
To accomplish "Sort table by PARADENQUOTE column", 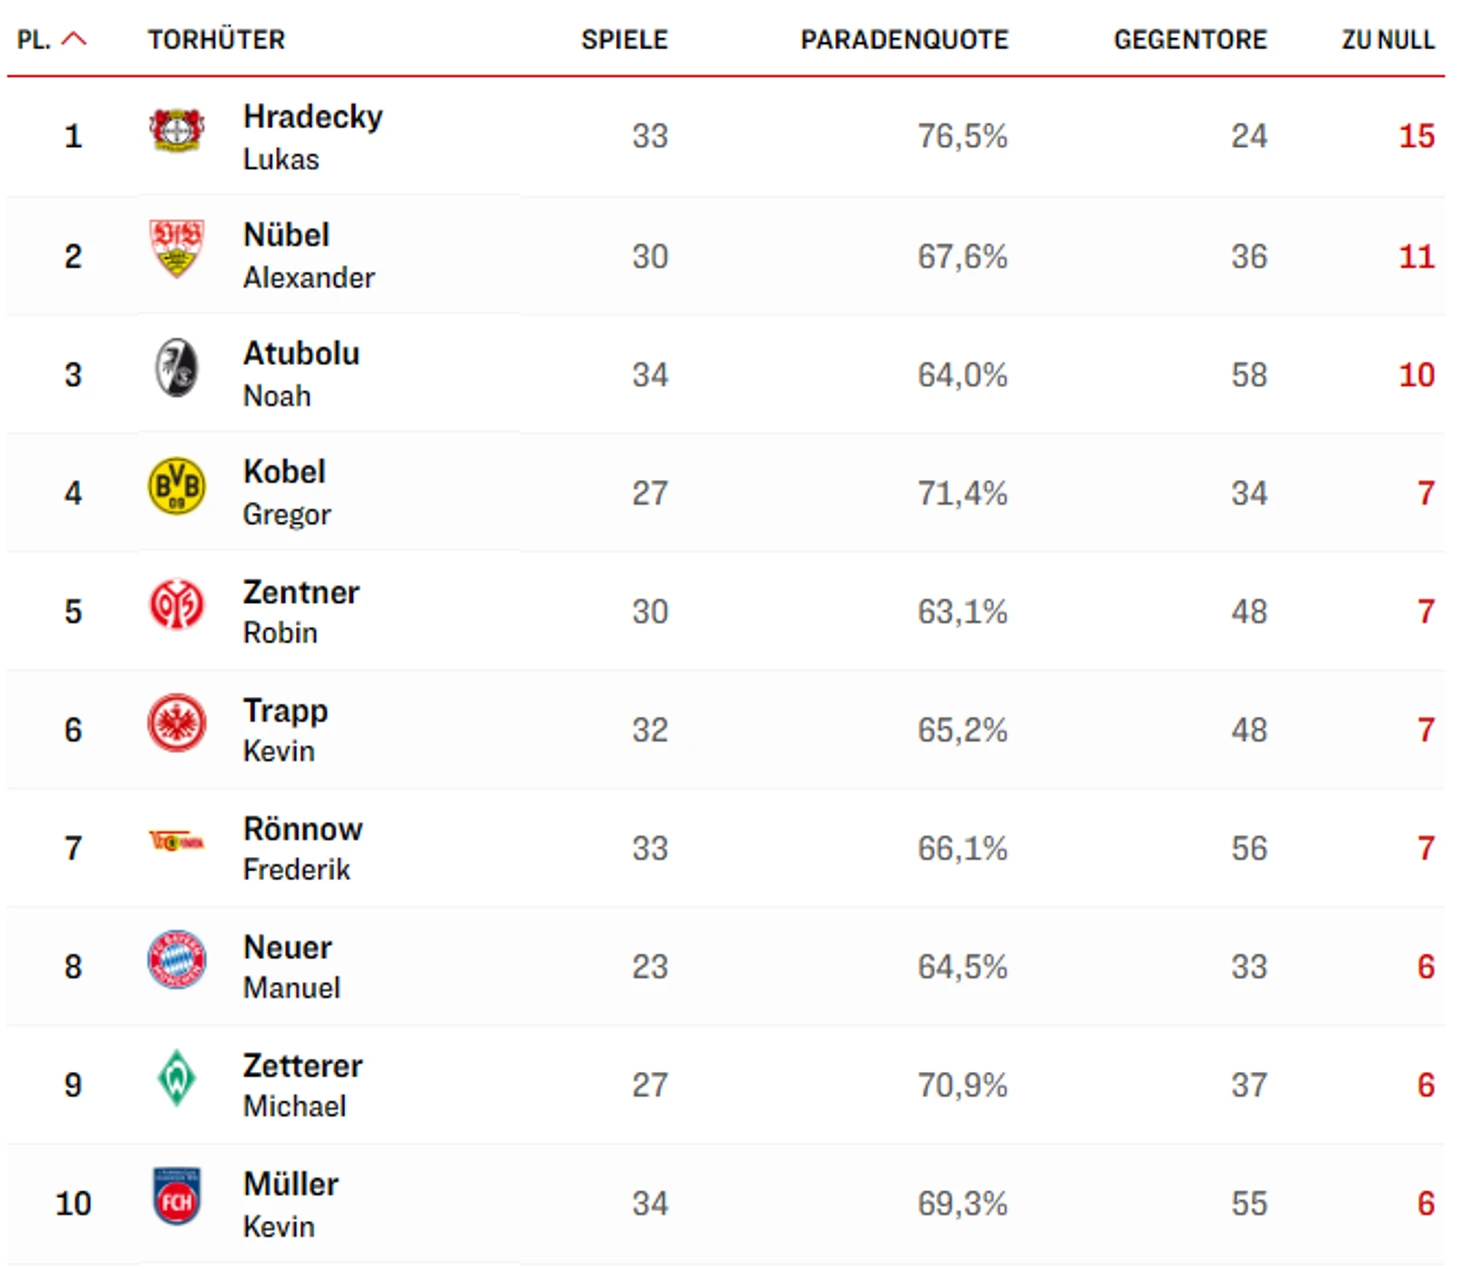I will pos(904,40).
